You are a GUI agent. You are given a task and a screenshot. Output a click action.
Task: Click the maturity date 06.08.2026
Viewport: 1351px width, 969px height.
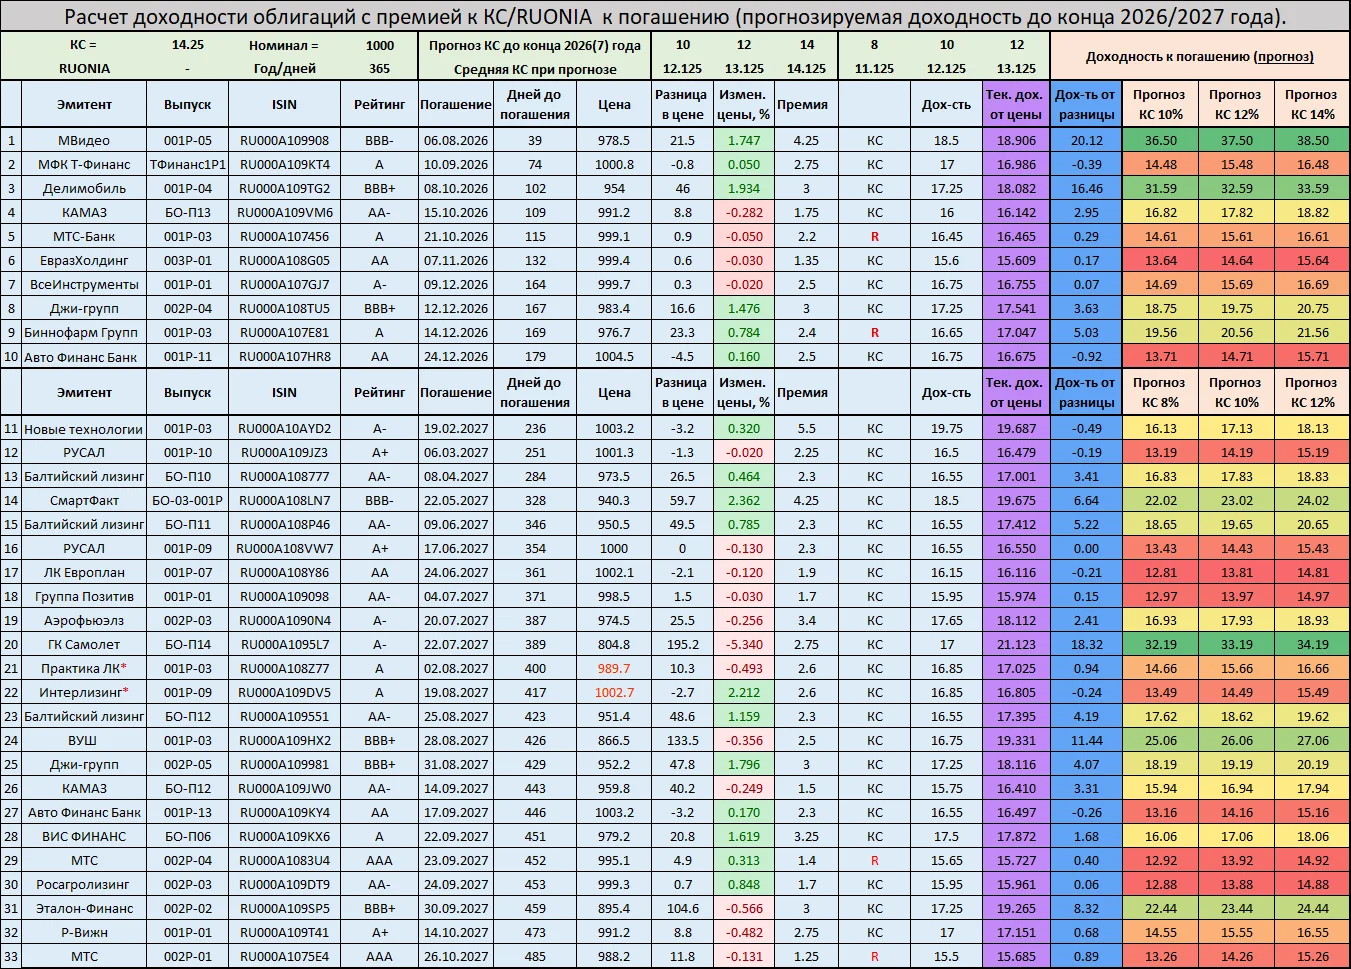pyautogui.click(x=456, y=141)
